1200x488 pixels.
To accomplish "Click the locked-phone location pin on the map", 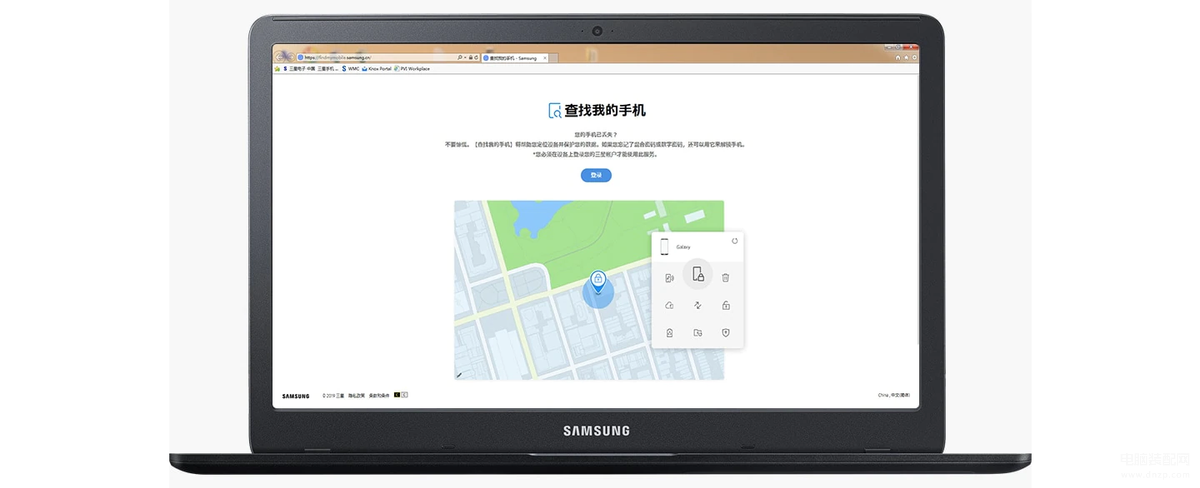I will (x=598, y=280).
